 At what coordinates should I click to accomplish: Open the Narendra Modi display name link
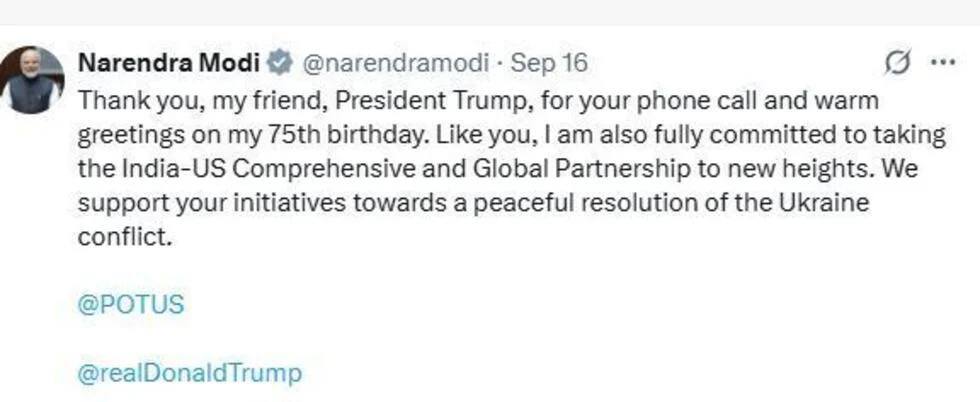[169, 63]
